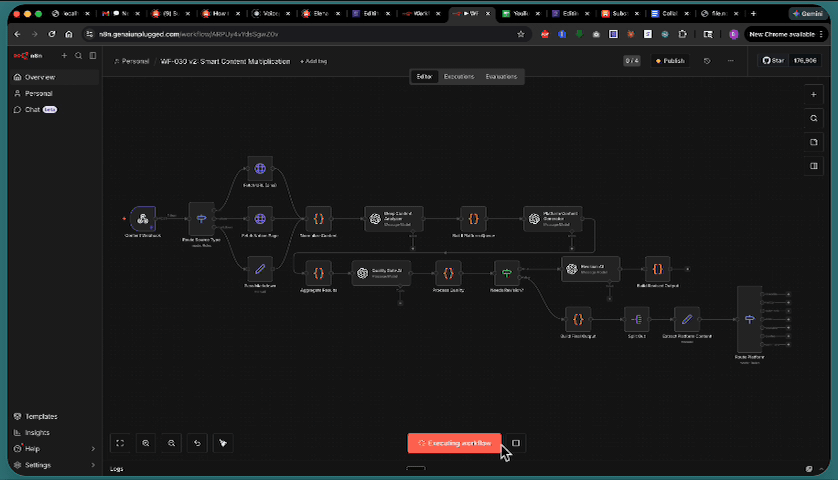This screenshot has height=480, width=838.
Task: Zoom in on the canvas
Action: 146,443
